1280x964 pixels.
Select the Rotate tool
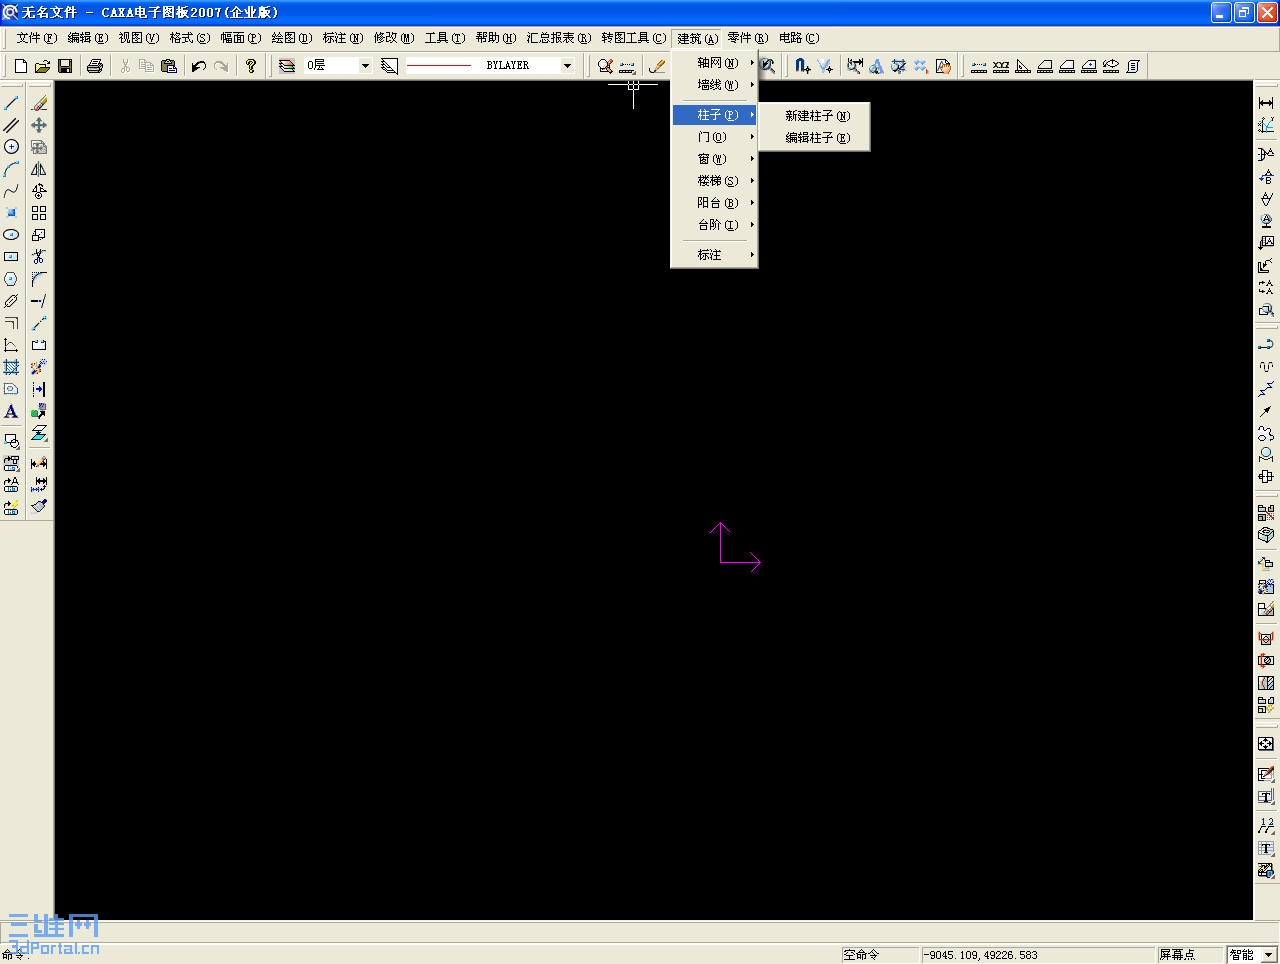tap(39, 191)
